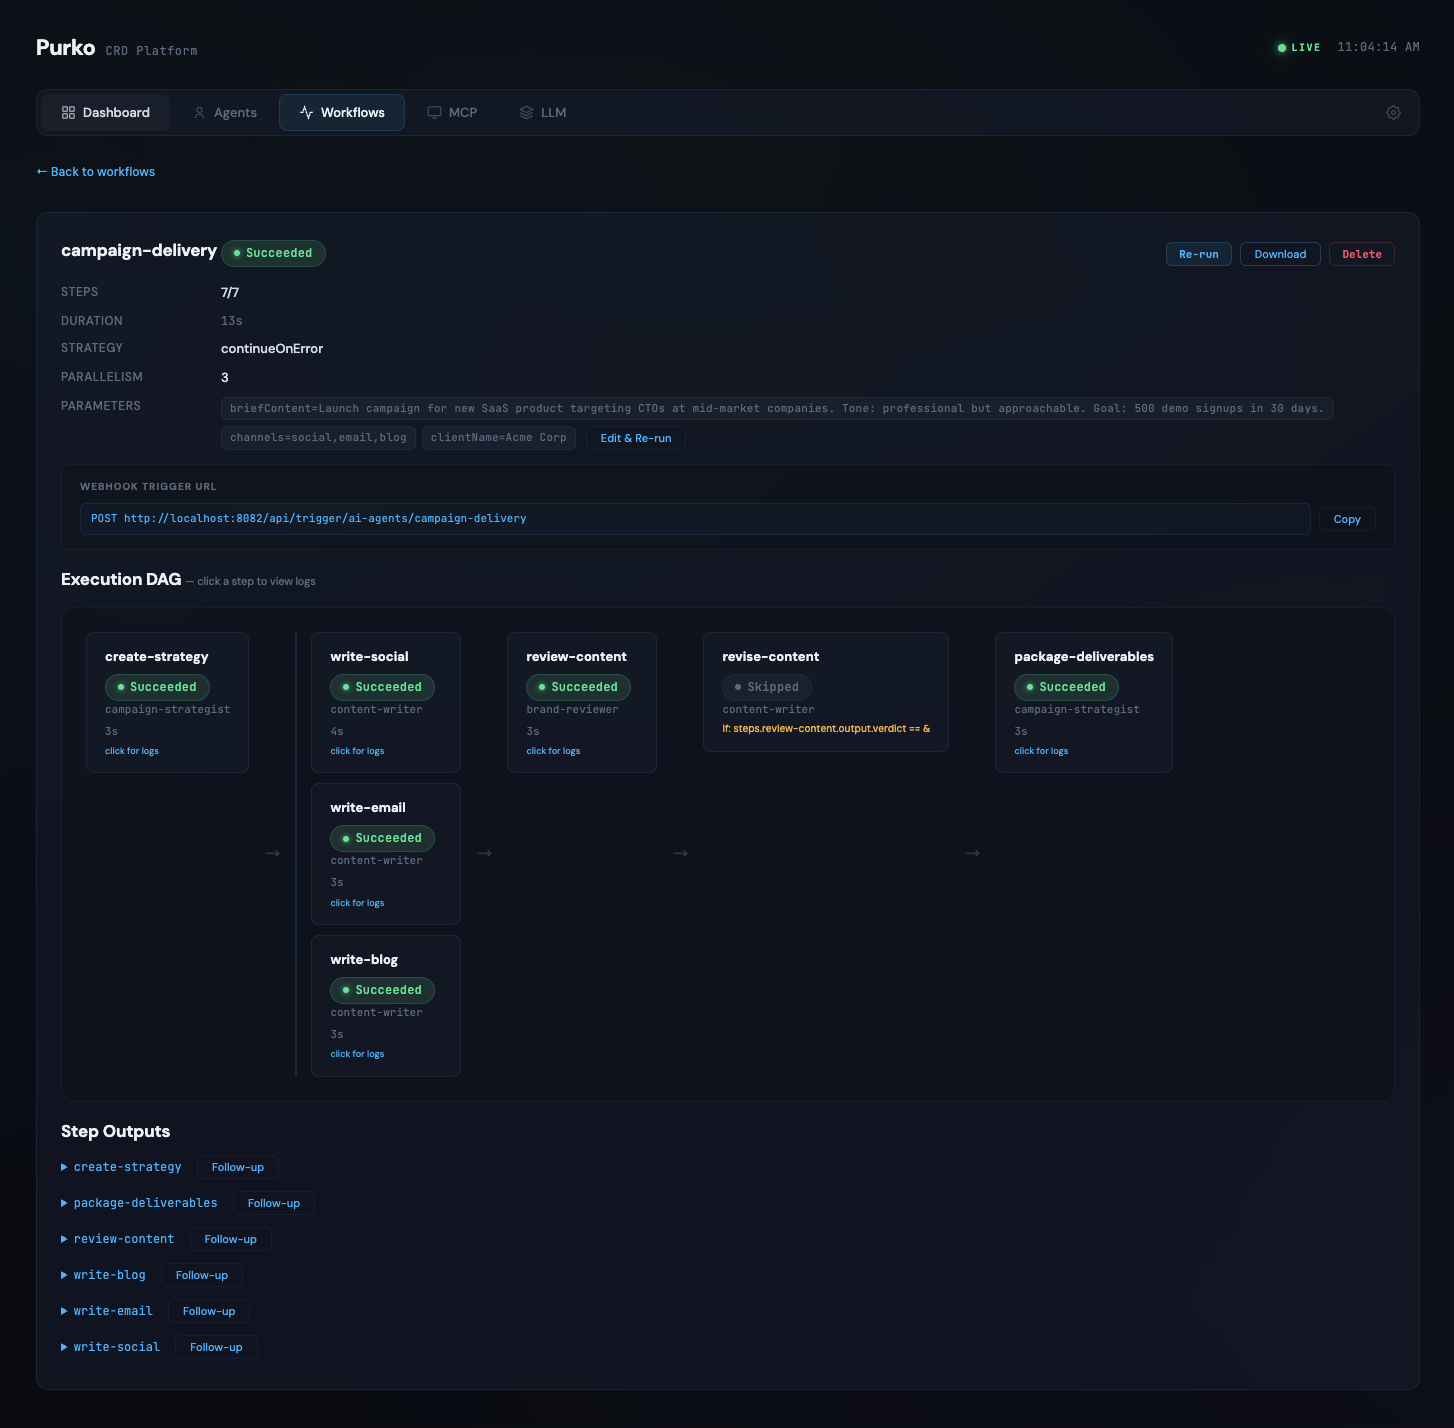Follow-up on write-social output
The image size is (1454, 1428).
click(216, 1347)
